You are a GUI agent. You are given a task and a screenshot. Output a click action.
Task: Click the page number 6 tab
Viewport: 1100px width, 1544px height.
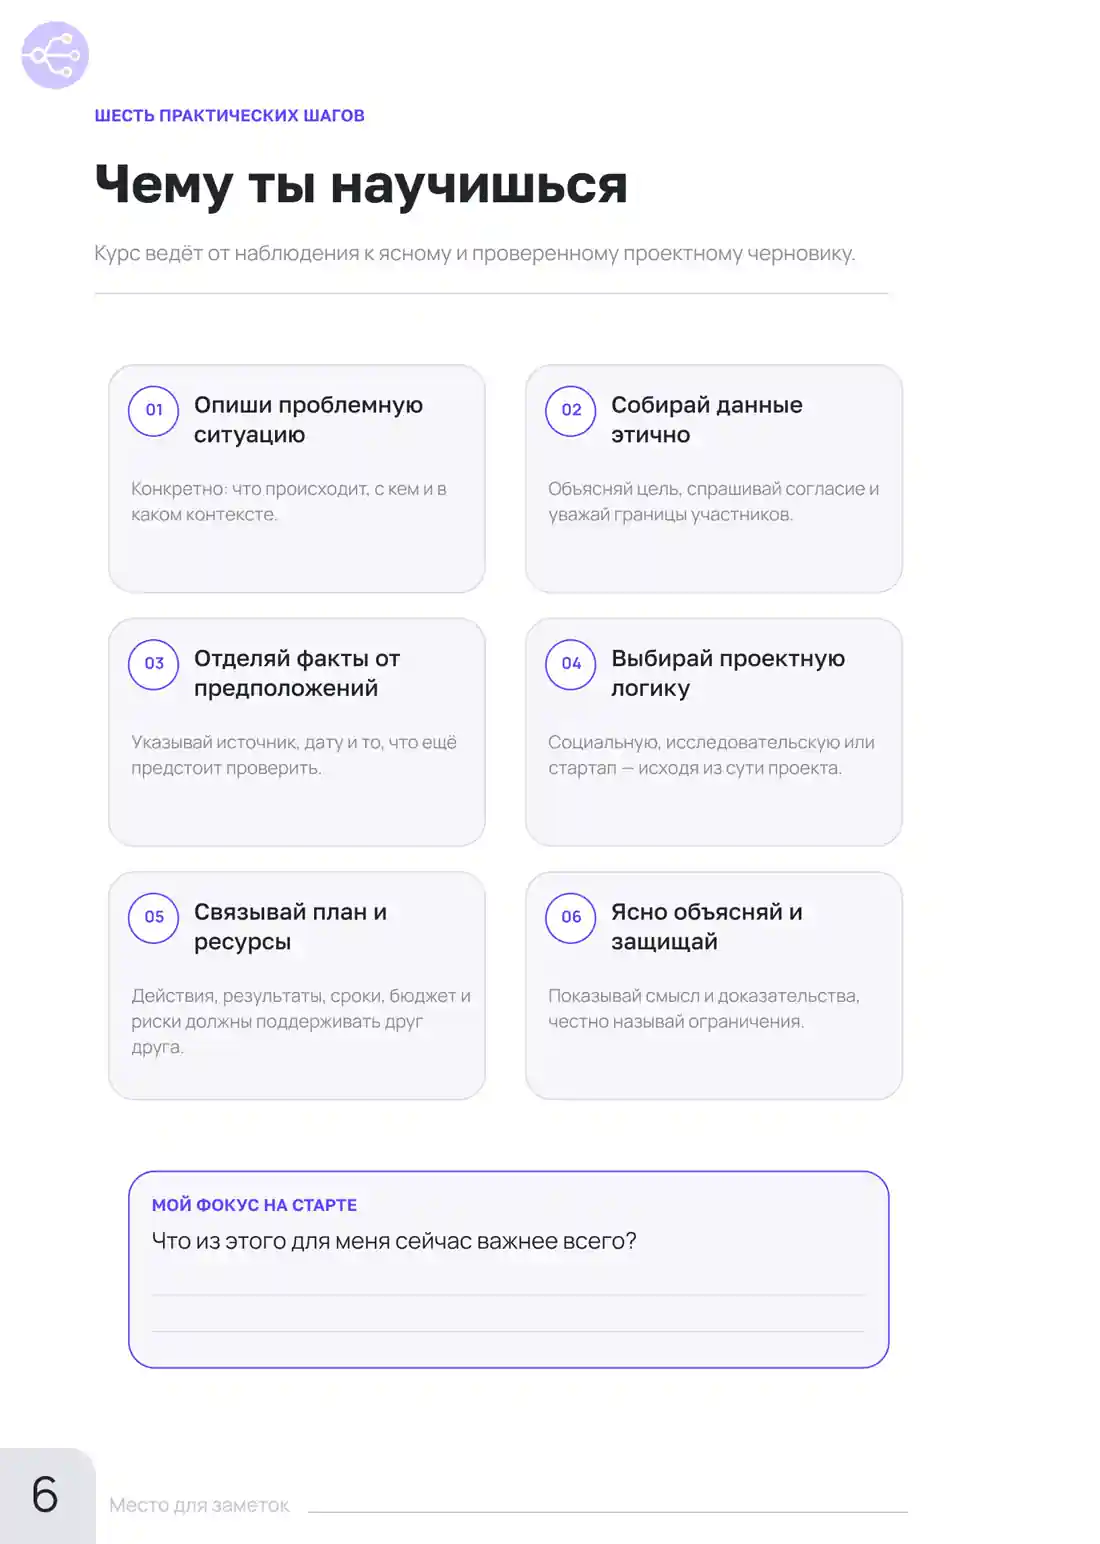coord(47,1495)
